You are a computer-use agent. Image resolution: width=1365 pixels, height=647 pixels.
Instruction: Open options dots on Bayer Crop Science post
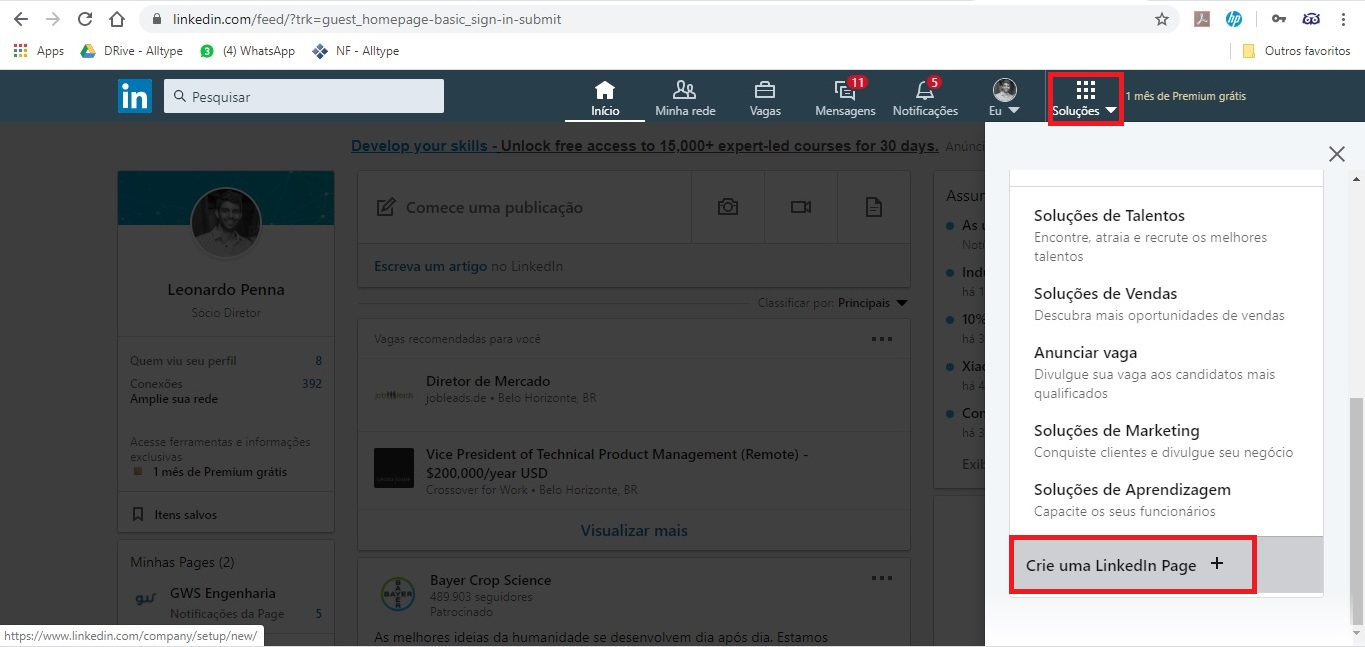click(x=881, y=578)
